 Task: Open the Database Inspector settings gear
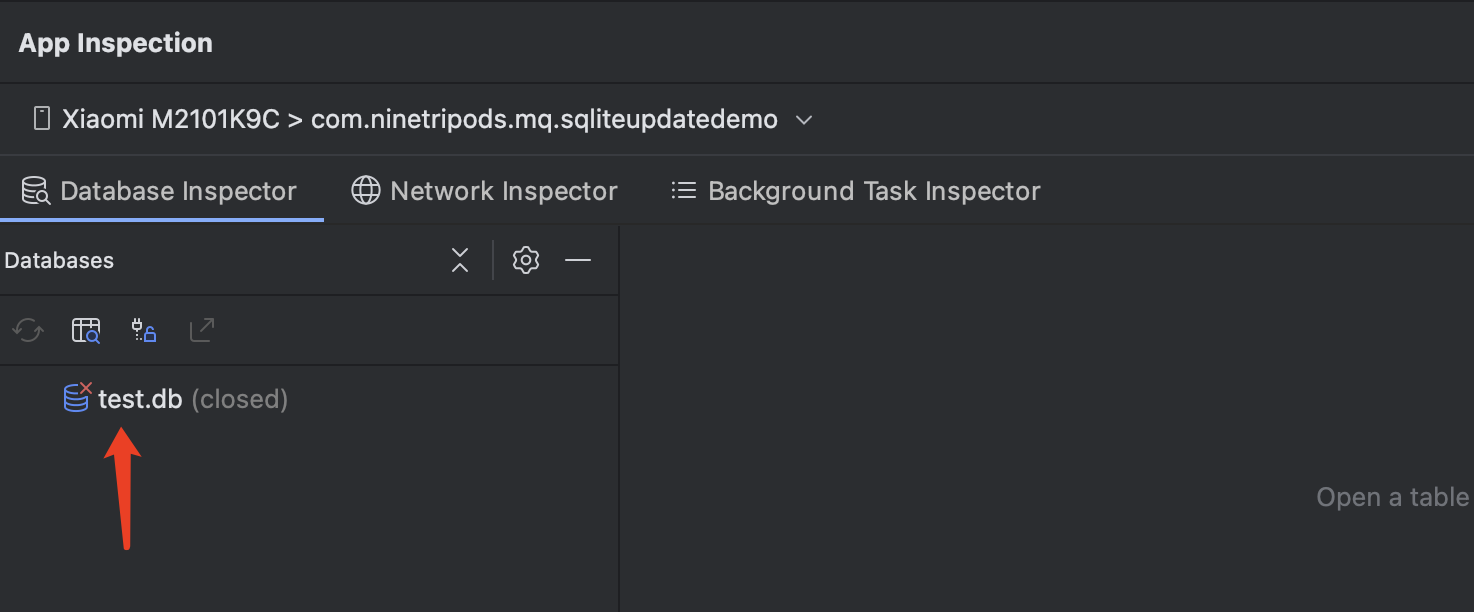(x=525, y=260)
